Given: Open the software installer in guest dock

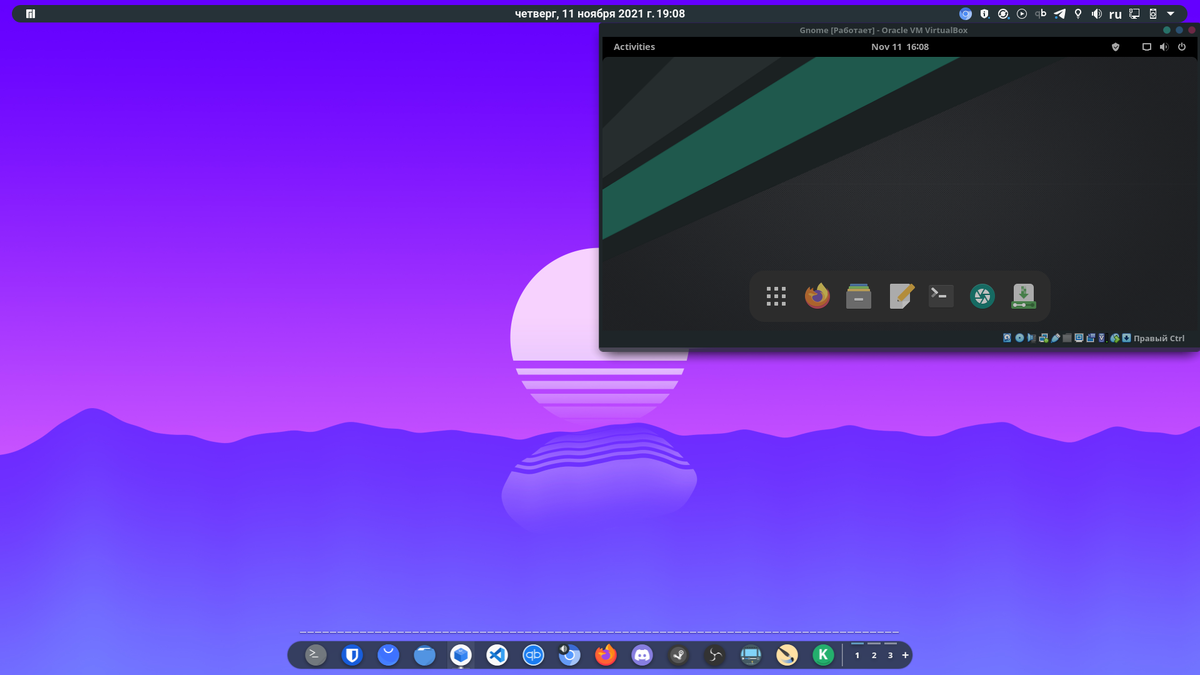Looking at the screenshot, I should 1023,296.
